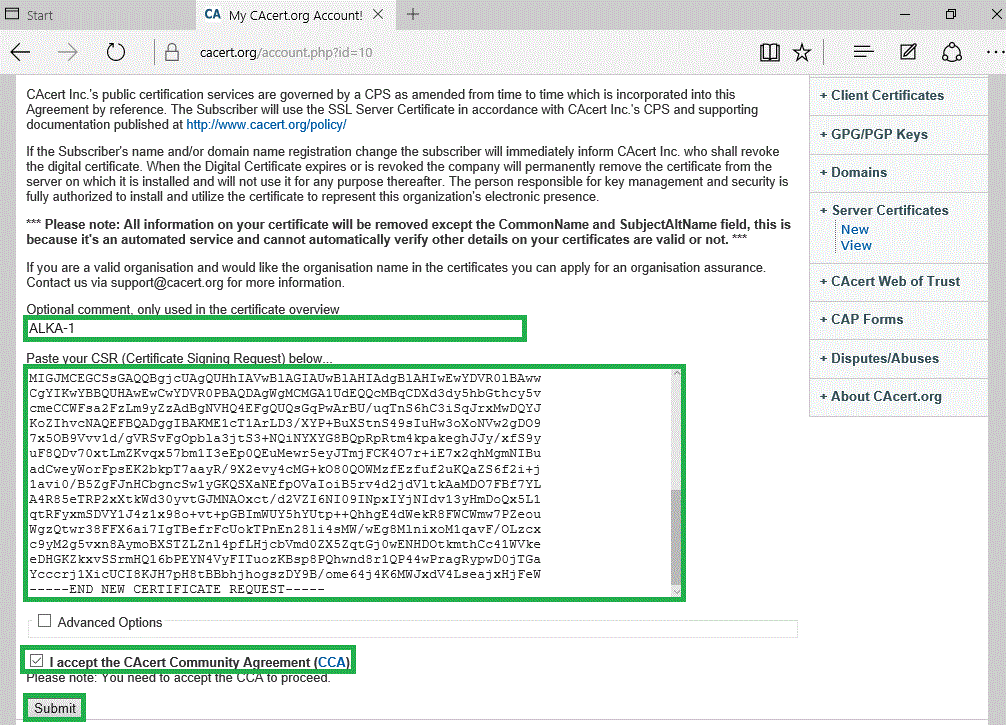1006x725 pixels.
Task: Expand Client Certificates sidebar section
Action: (887, 96)
